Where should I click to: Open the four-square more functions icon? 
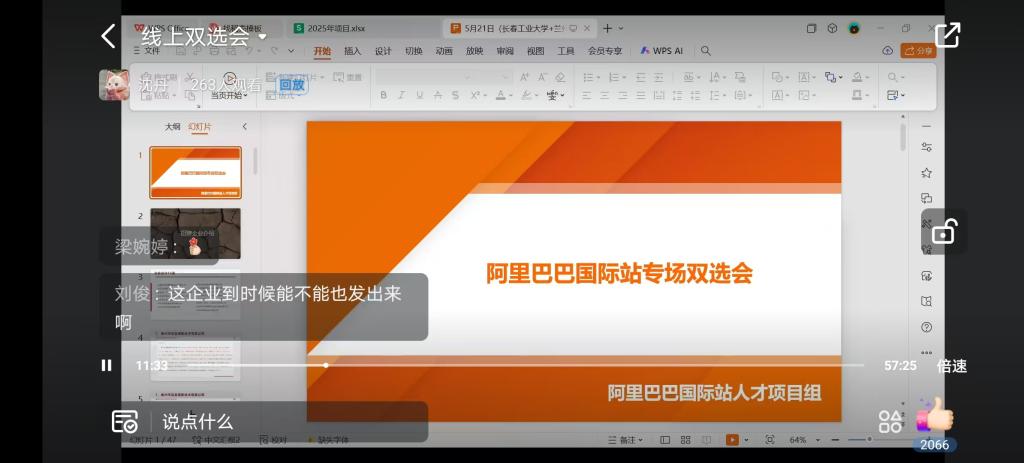pos(889,421)
